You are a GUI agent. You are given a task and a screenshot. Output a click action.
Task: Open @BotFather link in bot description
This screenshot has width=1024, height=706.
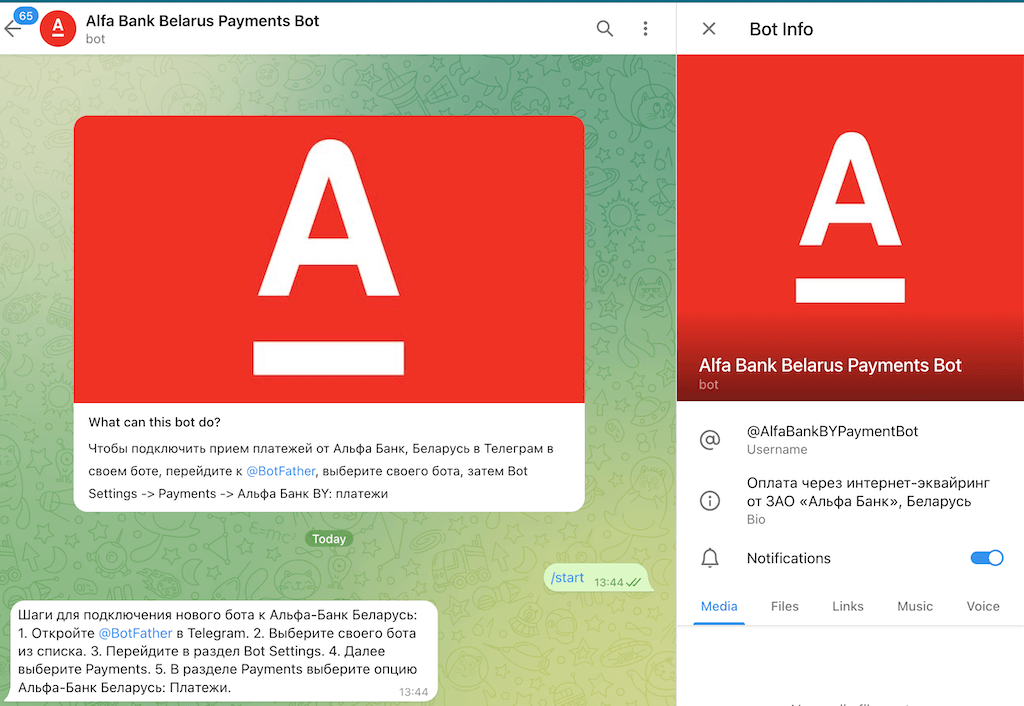click(x=281, y=471)
